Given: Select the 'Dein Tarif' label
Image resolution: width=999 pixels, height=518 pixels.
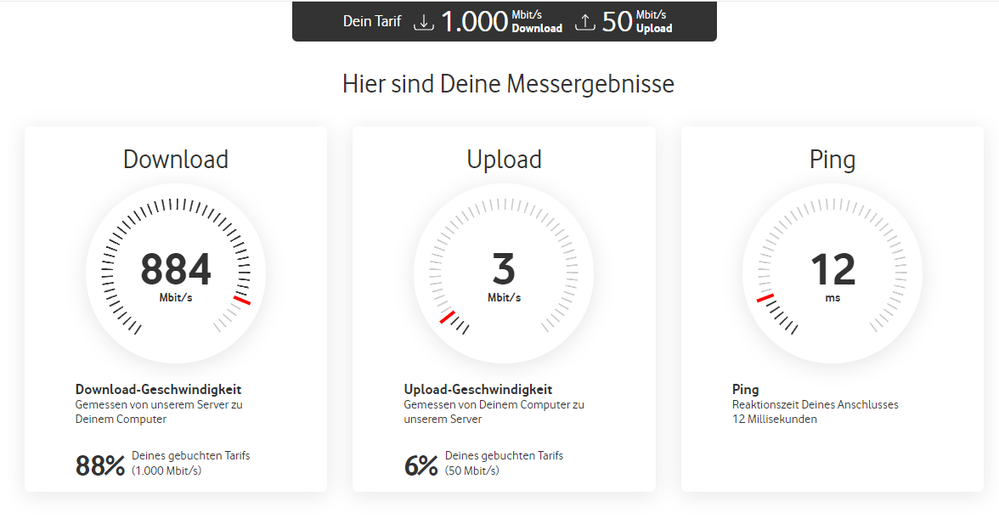Looking at the screenshot, I should coord(372,21).
